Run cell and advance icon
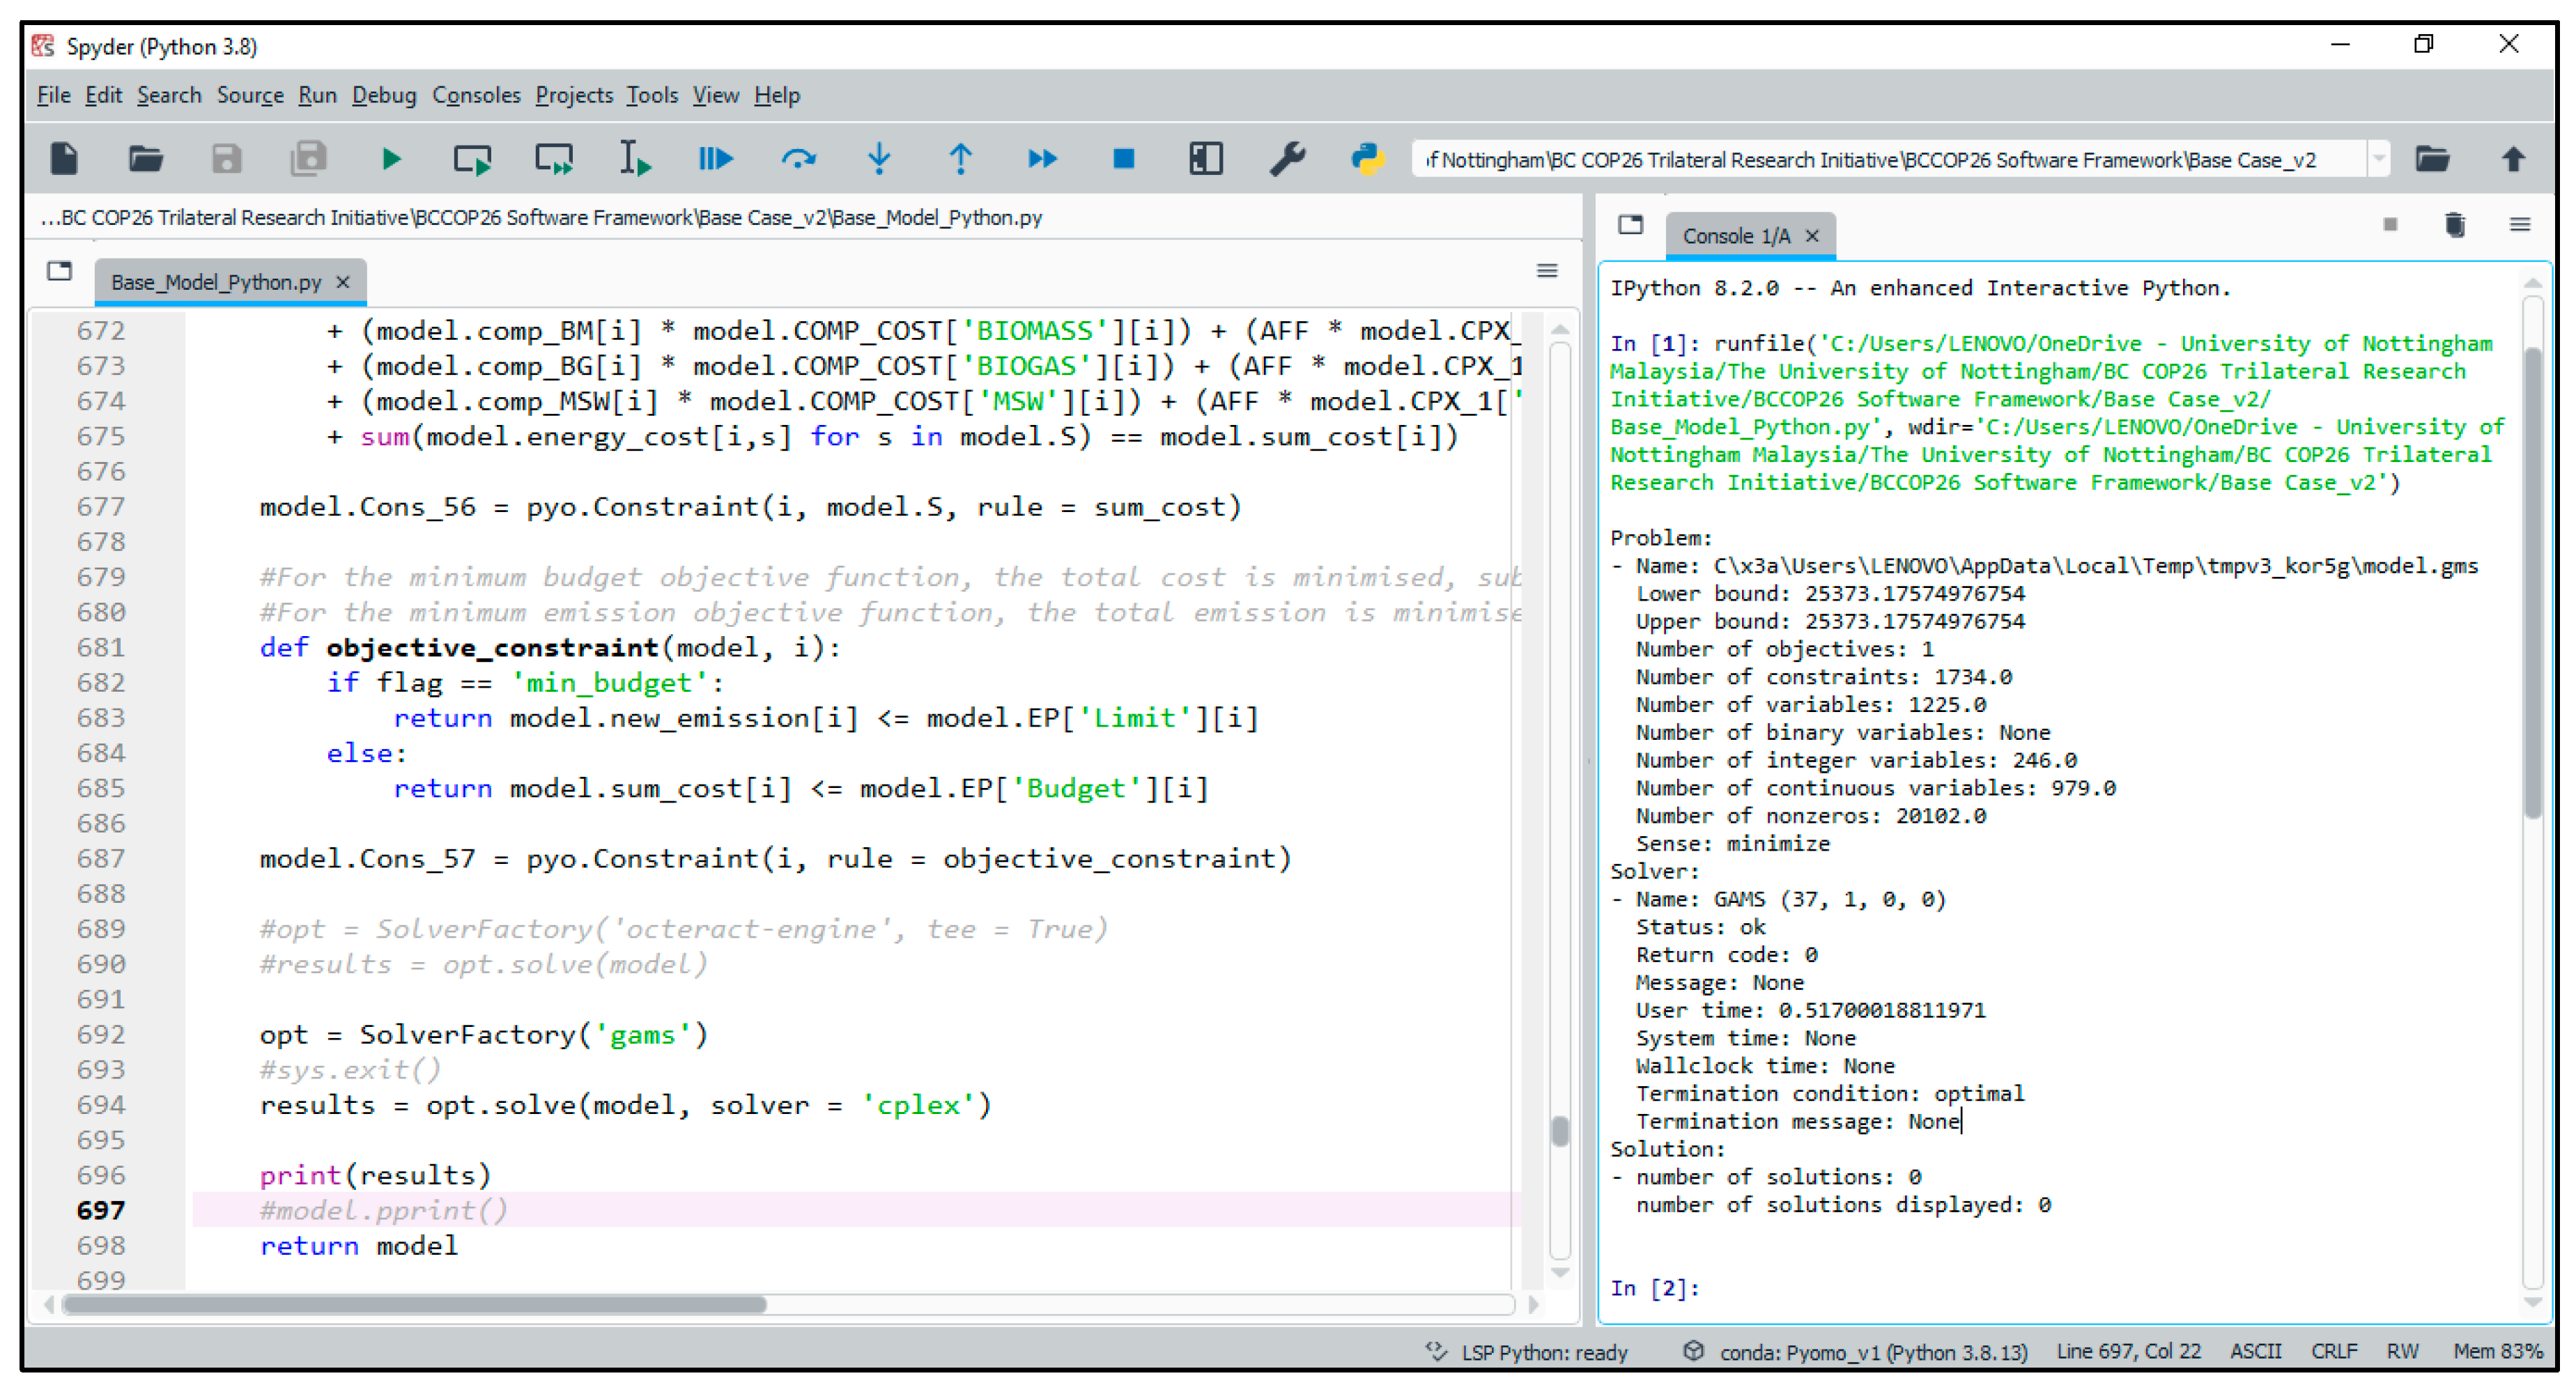Image resolution: width=2576 pixels, height=1392 pixels. [554, 159]
